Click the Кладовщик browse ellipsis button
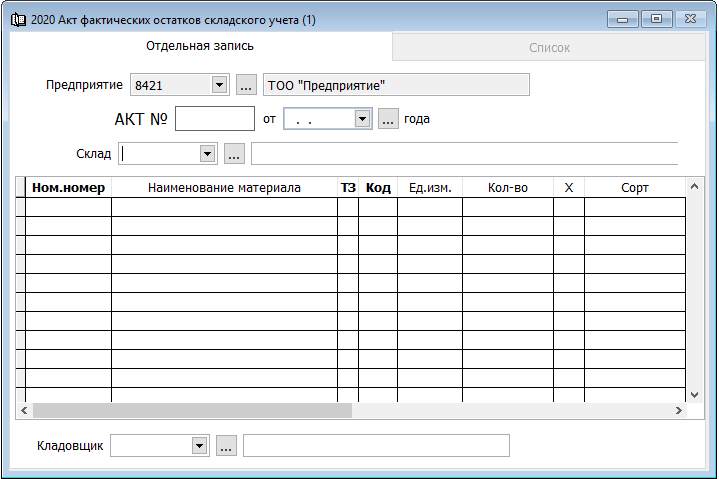 click(x=226, y=446)
